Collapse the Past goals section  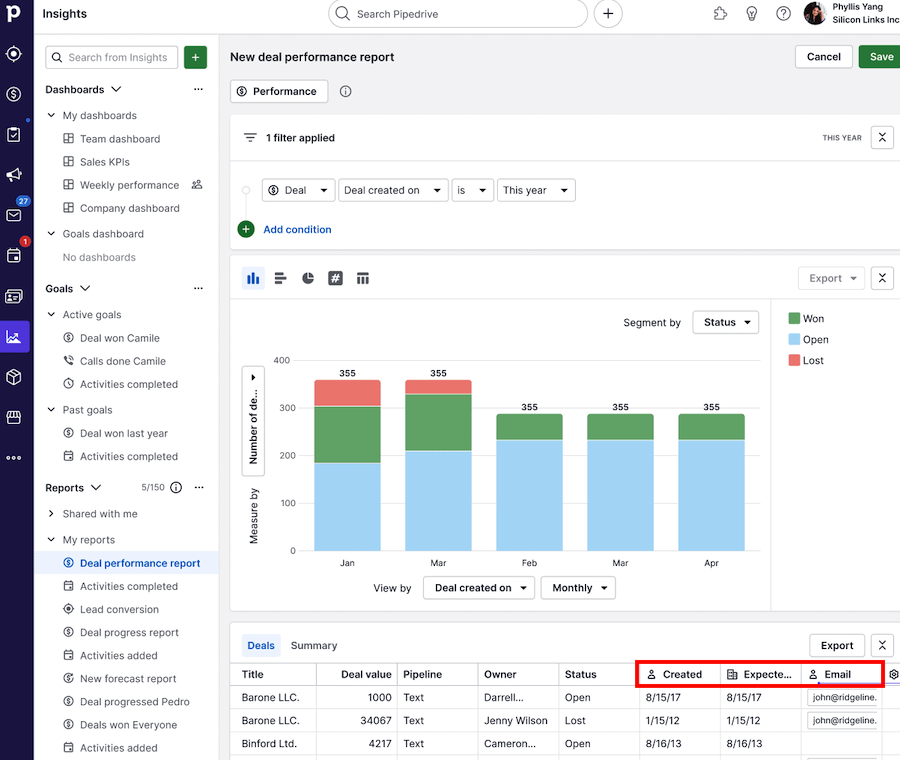coord(50,409)
